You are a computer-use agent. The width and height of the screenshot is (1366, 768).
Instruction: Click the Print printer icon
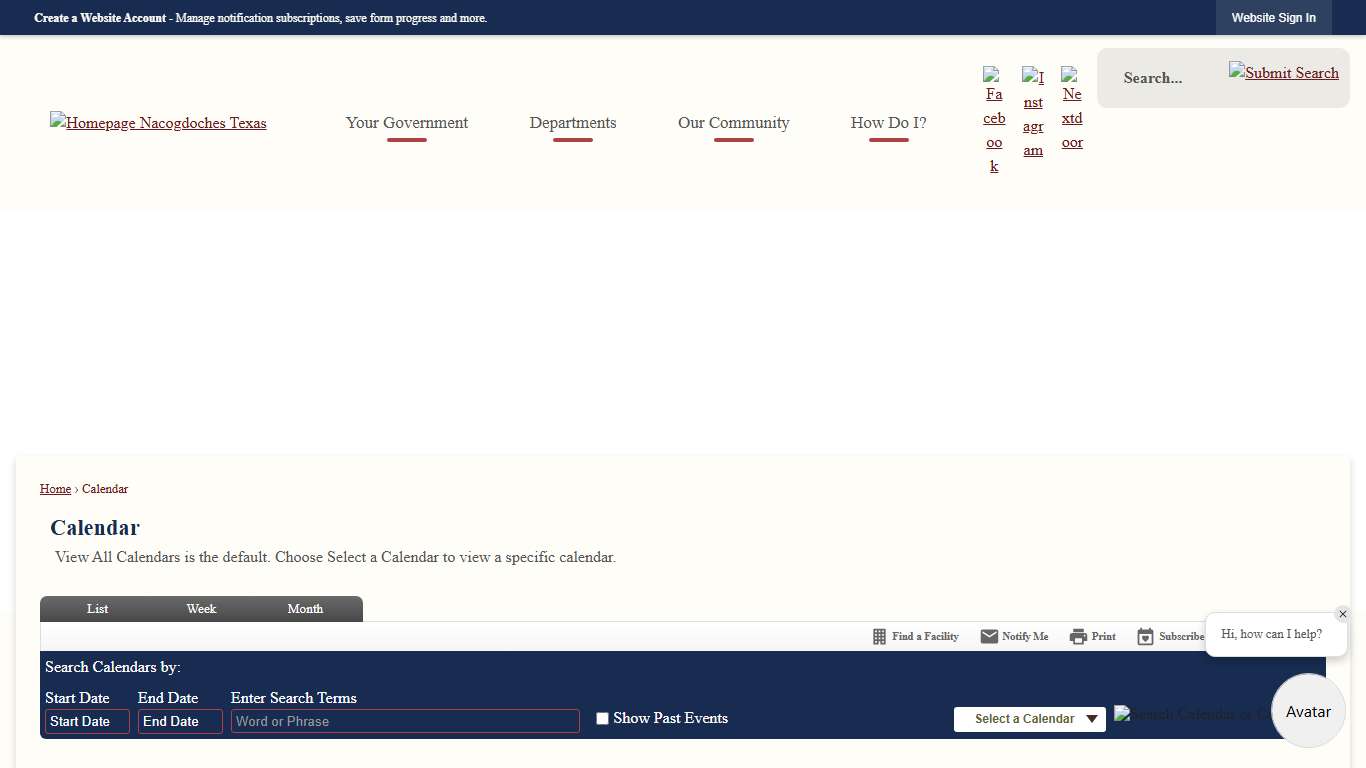(1078, 637)
